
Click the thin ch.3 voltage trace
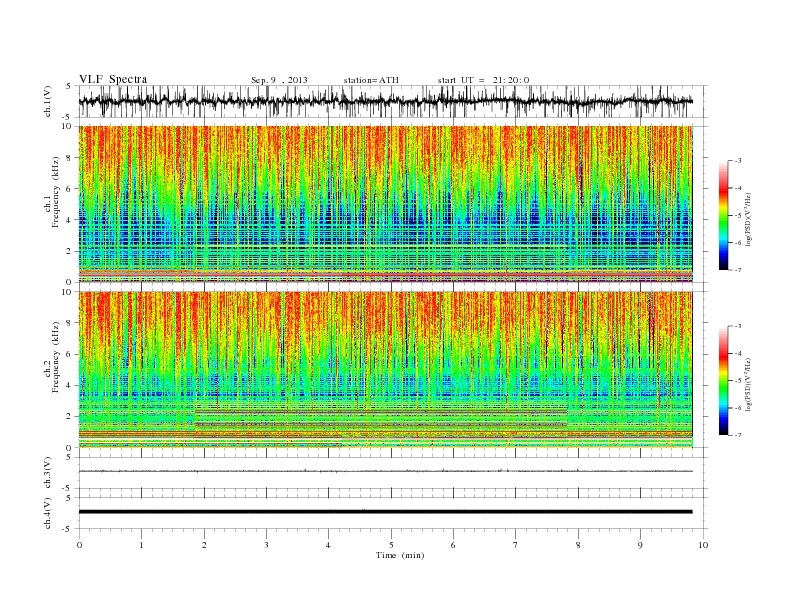pyautogui.click(x=385, y=471)
